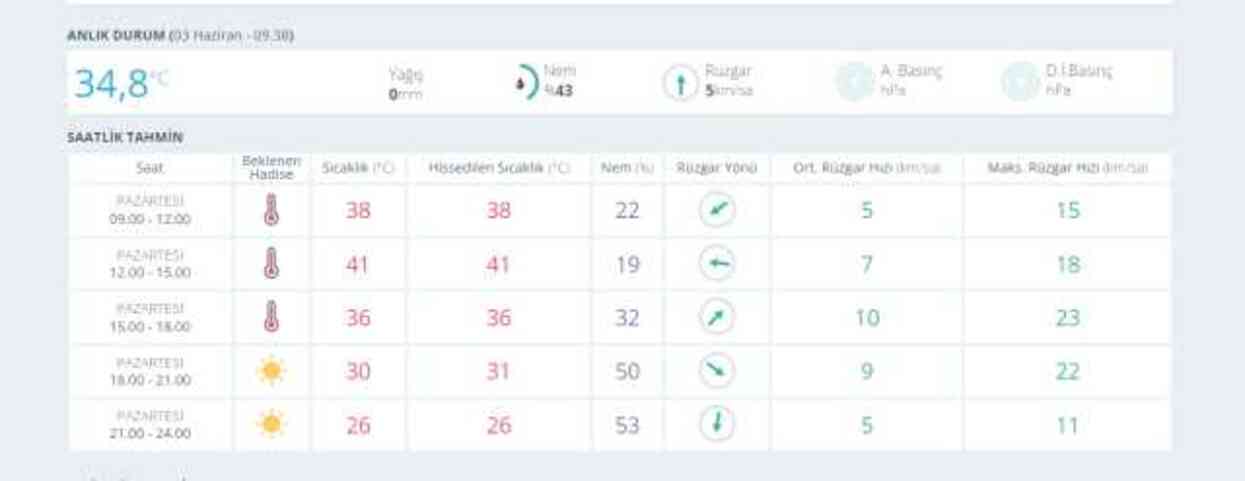The image size is (1245, 481).
Task: Click the Hissedilen Sıcaklık column header
Action: 499,168
